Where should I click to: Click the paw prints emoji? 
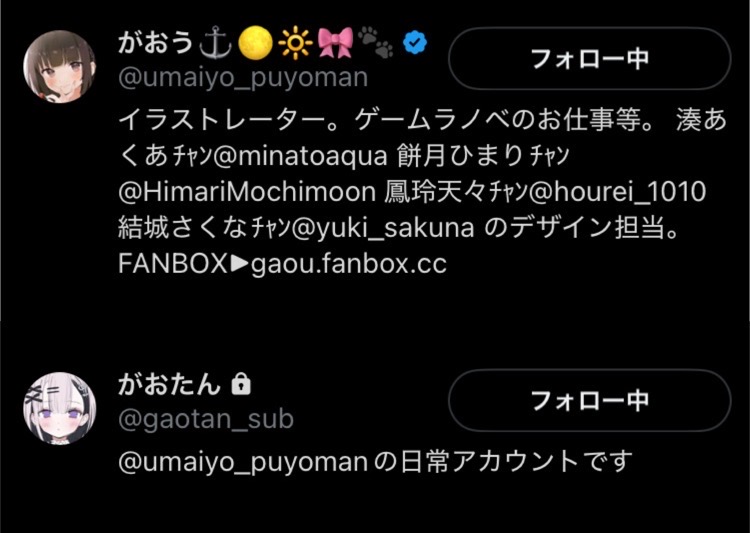(376, 42)
